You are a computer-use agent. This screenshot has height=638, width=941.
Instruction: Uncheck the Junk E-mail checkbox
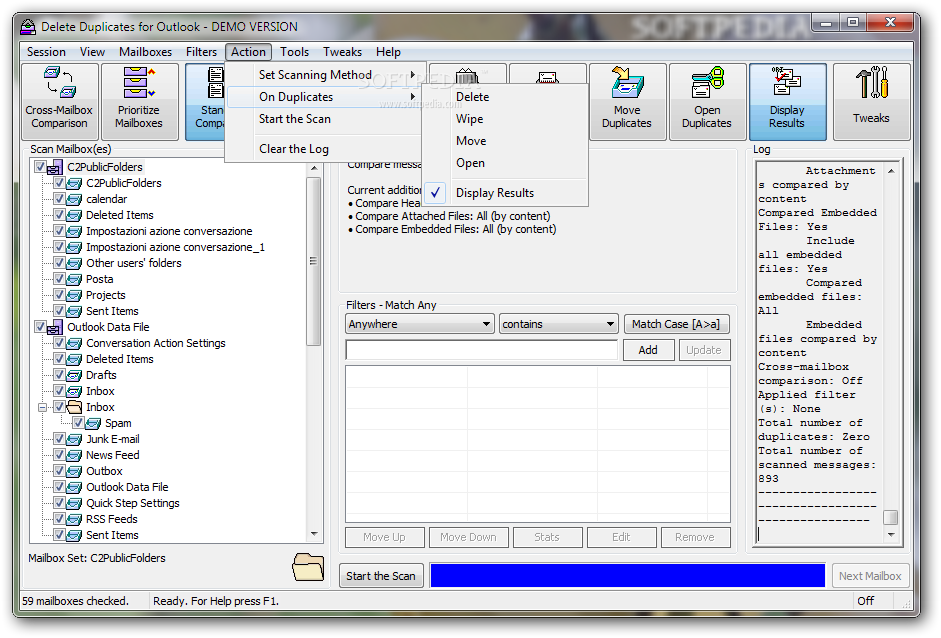pyautogui.click(x=59, y=439)
